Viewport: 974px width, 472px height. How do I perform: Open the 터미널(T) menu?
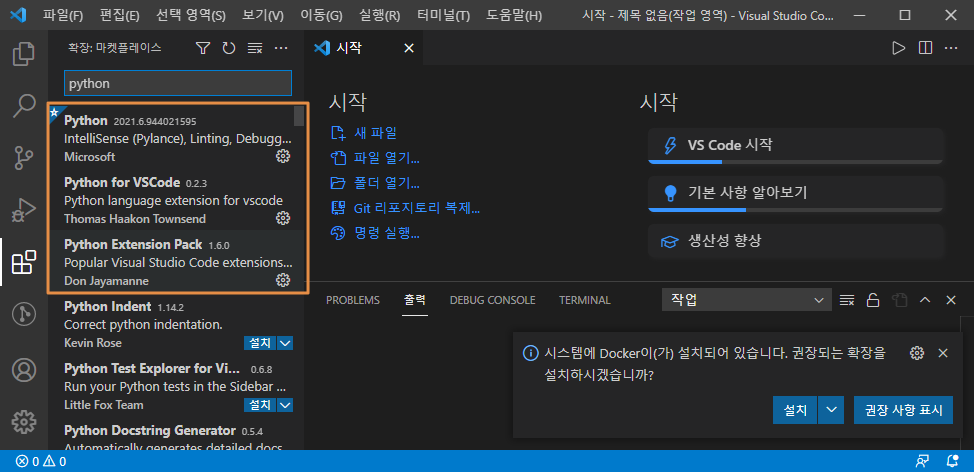click(444, 16)
